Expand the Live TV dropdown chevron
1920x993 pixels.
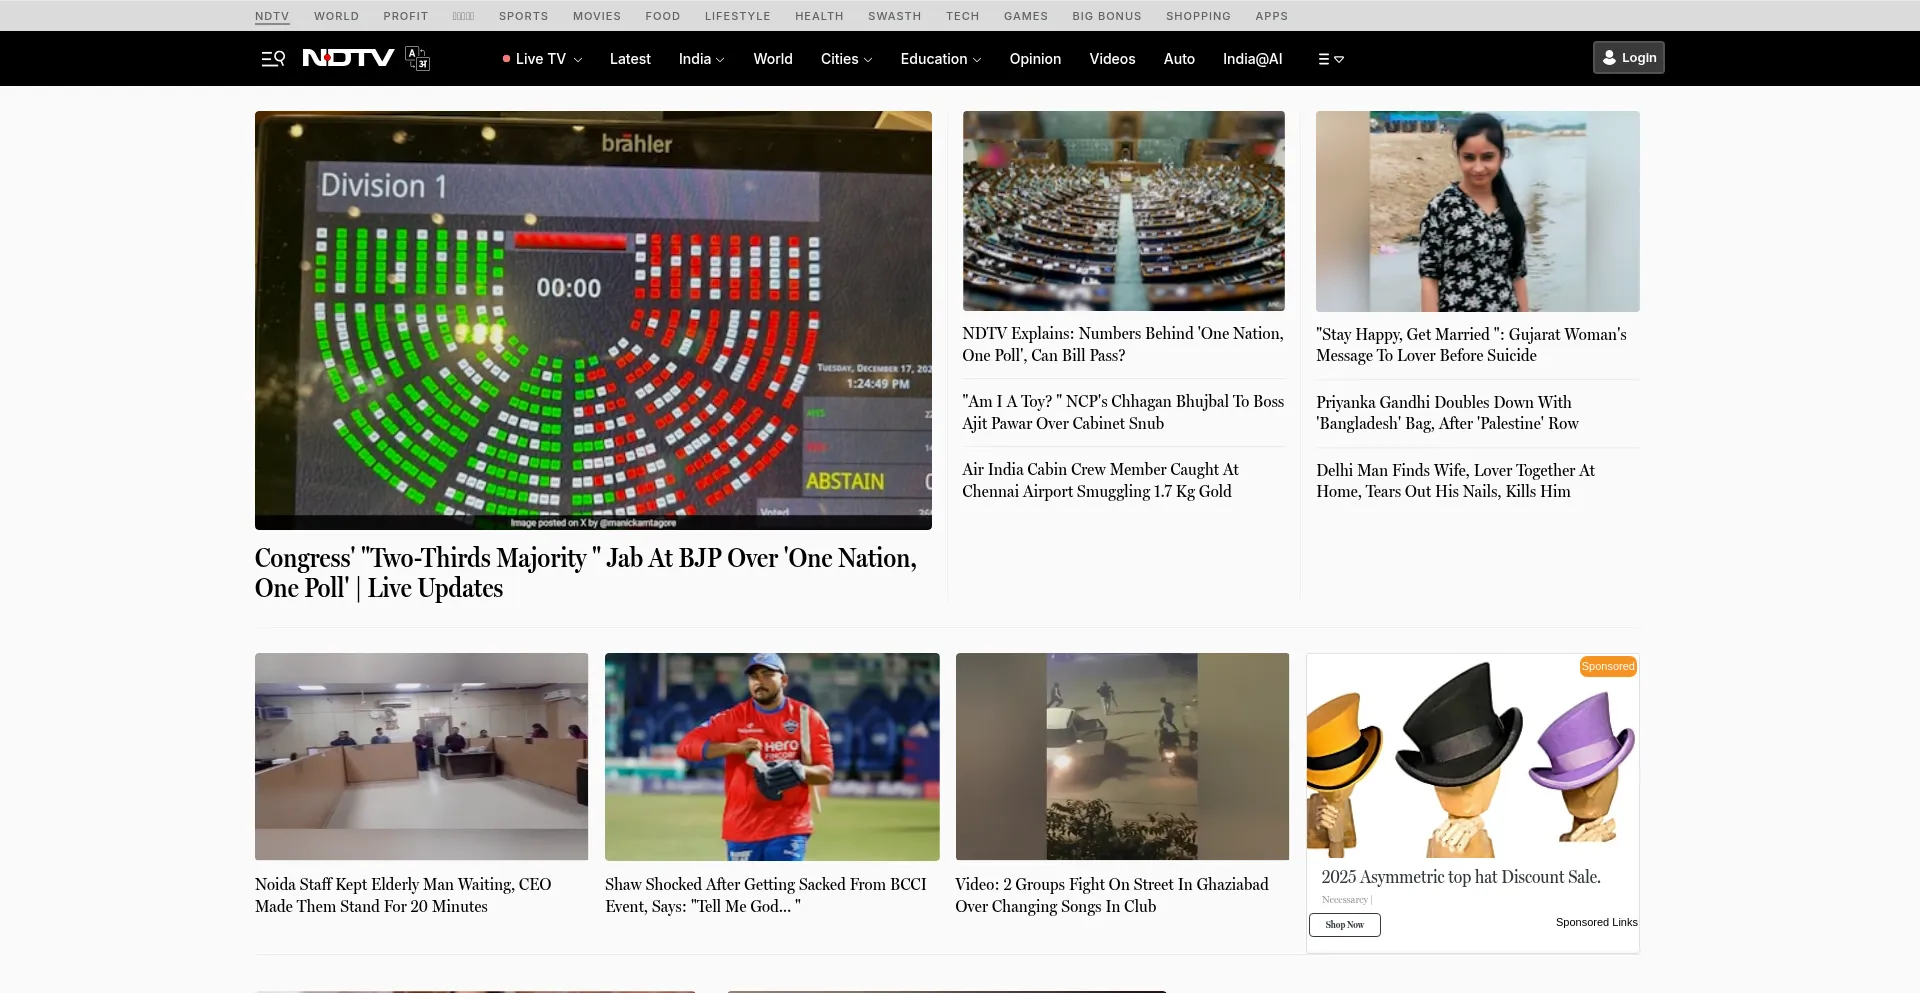(x=578, y=60)
